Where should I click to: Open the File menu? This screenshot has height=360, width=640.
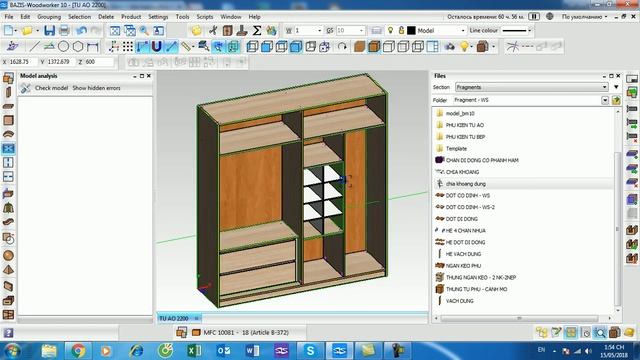tap(9, 17)
